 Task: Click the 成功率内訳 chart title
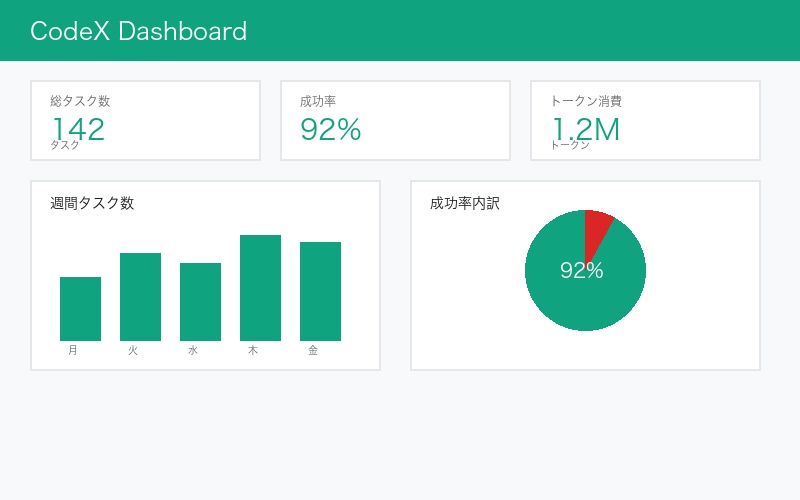pyautogui.click(x=465, y=203)
